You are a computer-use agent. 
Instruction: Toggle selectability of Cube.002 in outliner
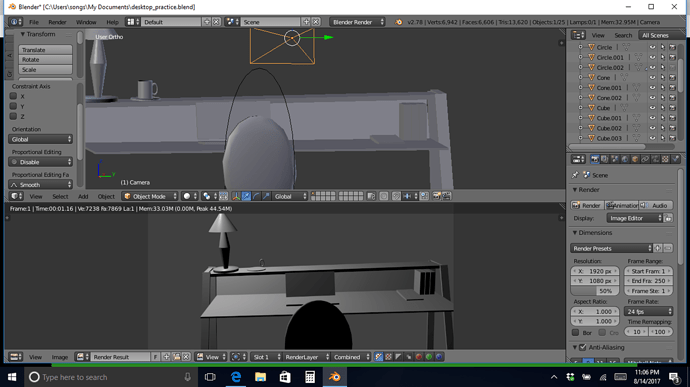tap(663, 128)
